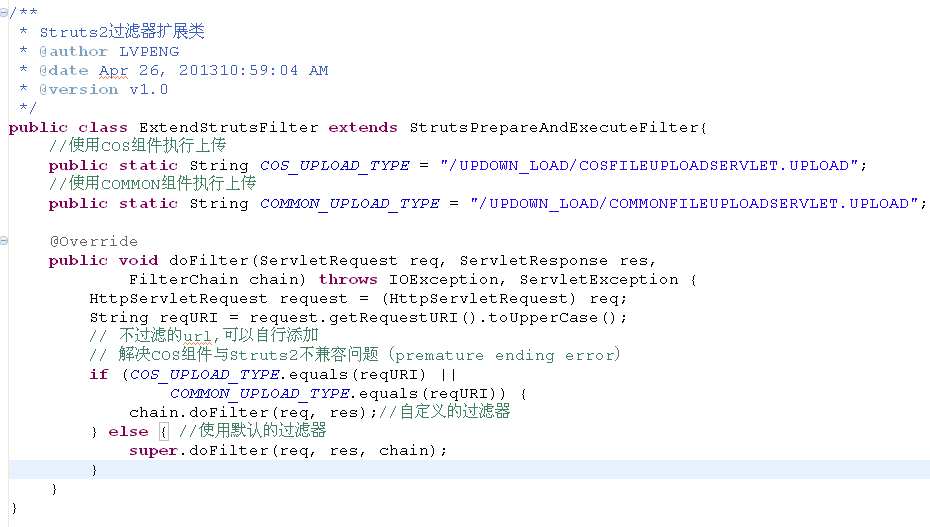Click the COMMON_UPLOAD_TYPE field declaration
This screenshot has height=527, width=930.
[x=349, y=203]
